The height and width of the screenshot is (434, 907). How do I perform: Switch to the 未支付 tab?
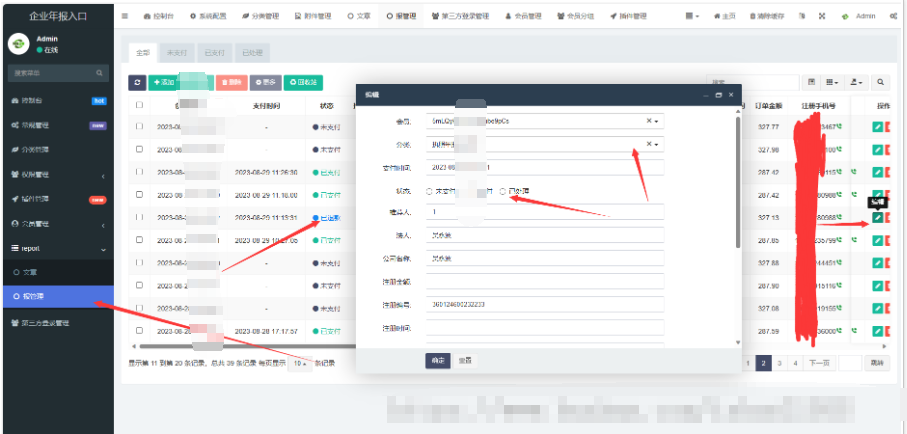[x=177, y=52]
